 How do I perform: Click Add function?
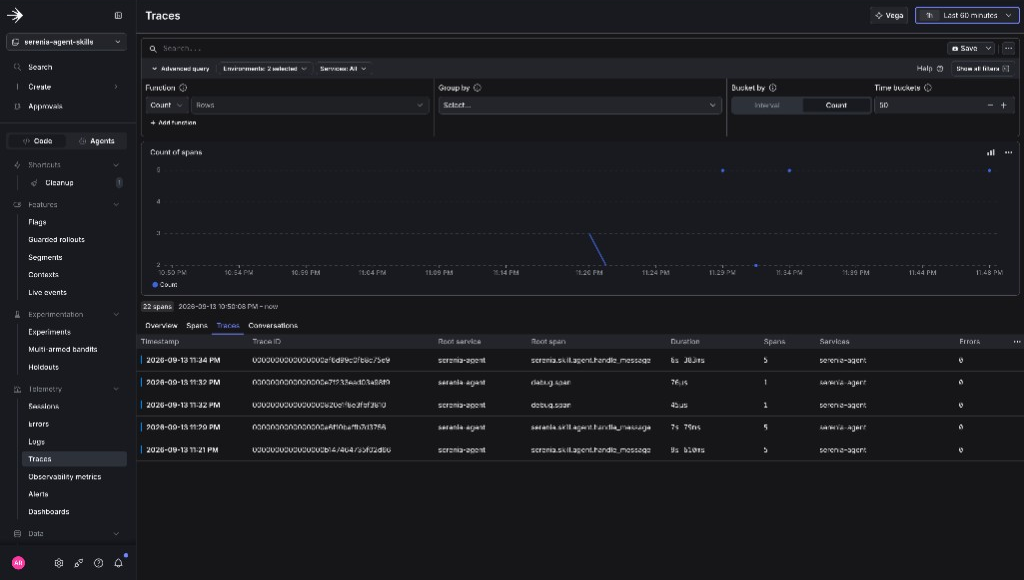click(173, 123)
